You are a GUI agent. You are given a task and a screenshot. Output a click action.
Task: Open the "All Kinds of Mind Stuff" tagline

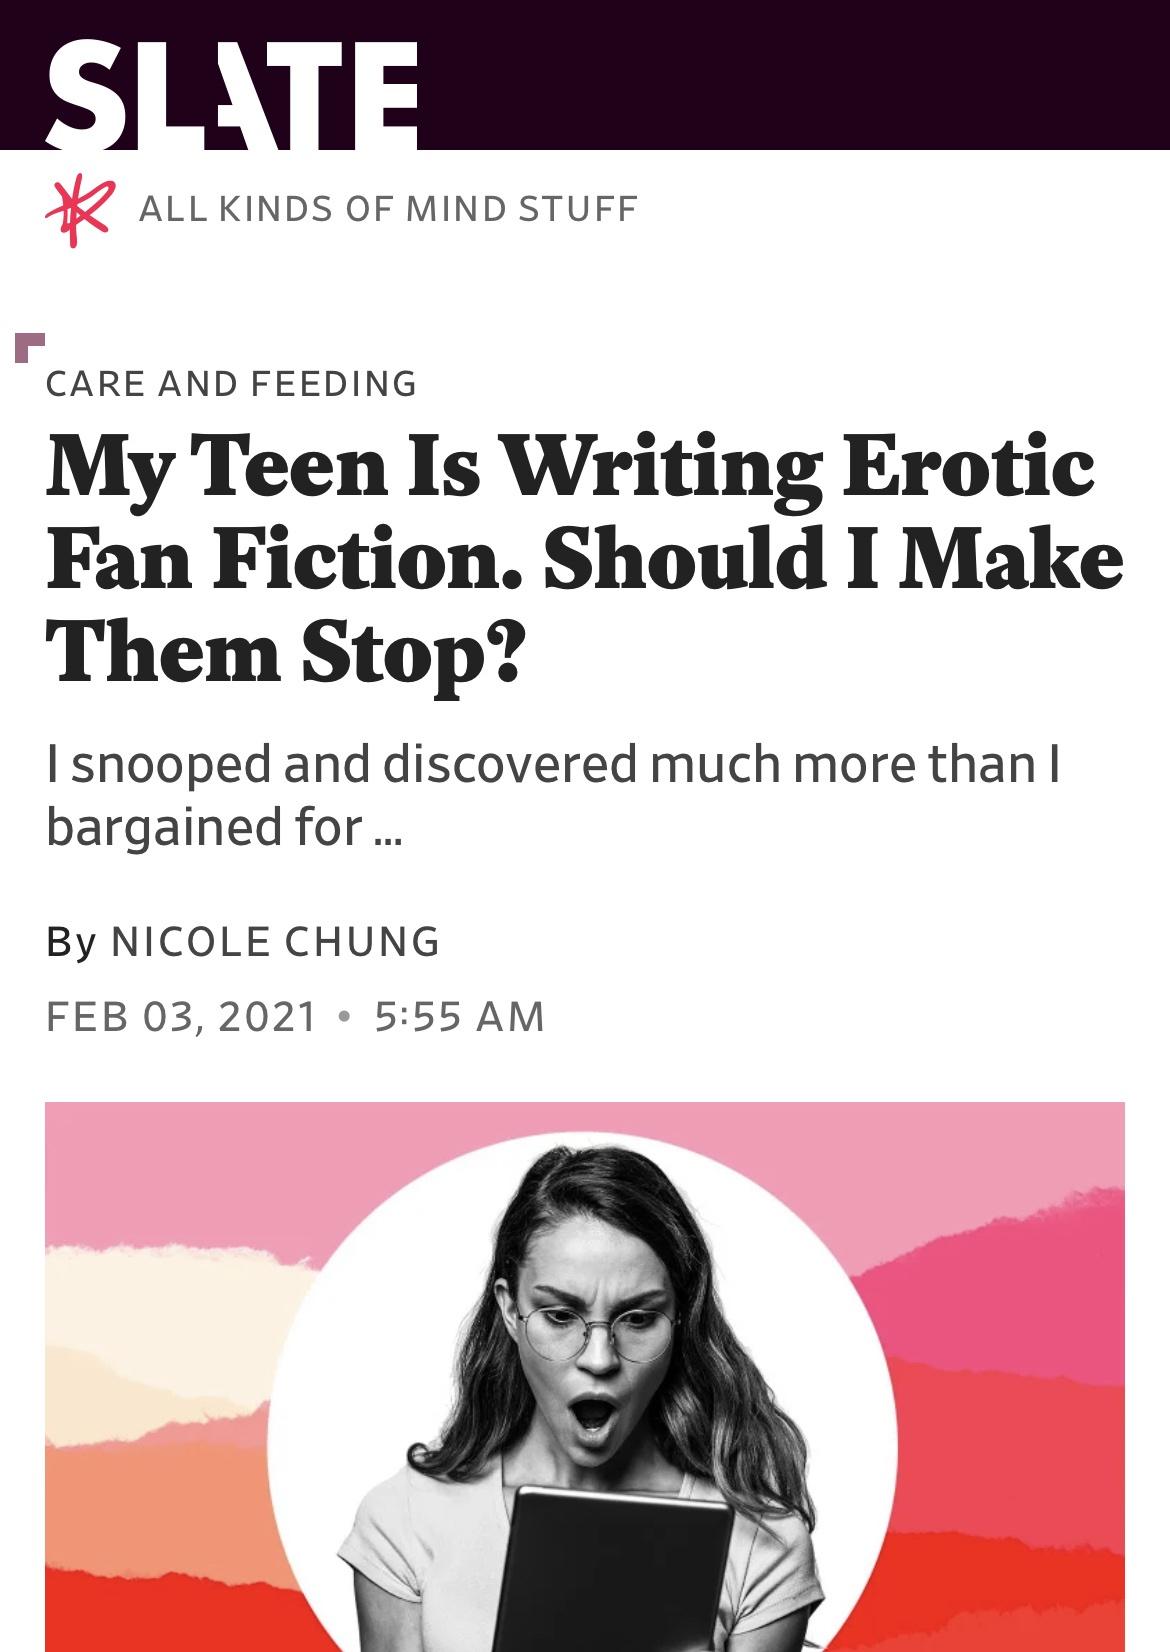pyautogui.click(x=388, y=209)
